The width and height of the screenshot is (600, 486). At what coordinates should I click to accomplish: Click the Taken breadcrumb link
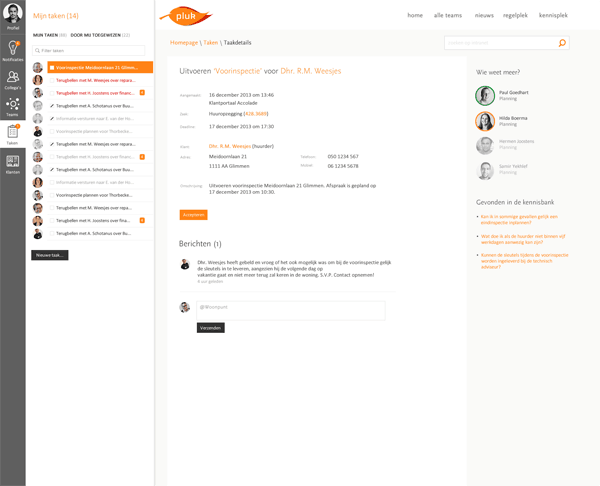tap(210, 42)
